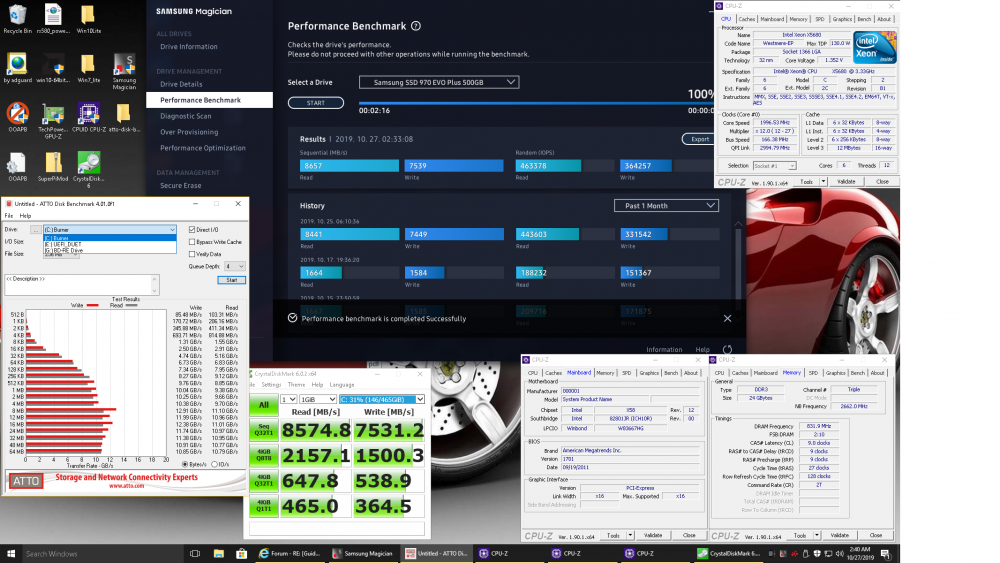Image resolution: width=1000 pixels, height=563 pixels.
Task: Select the Samsung Magician desktop shortcut
Action: (x=124, y=71)
